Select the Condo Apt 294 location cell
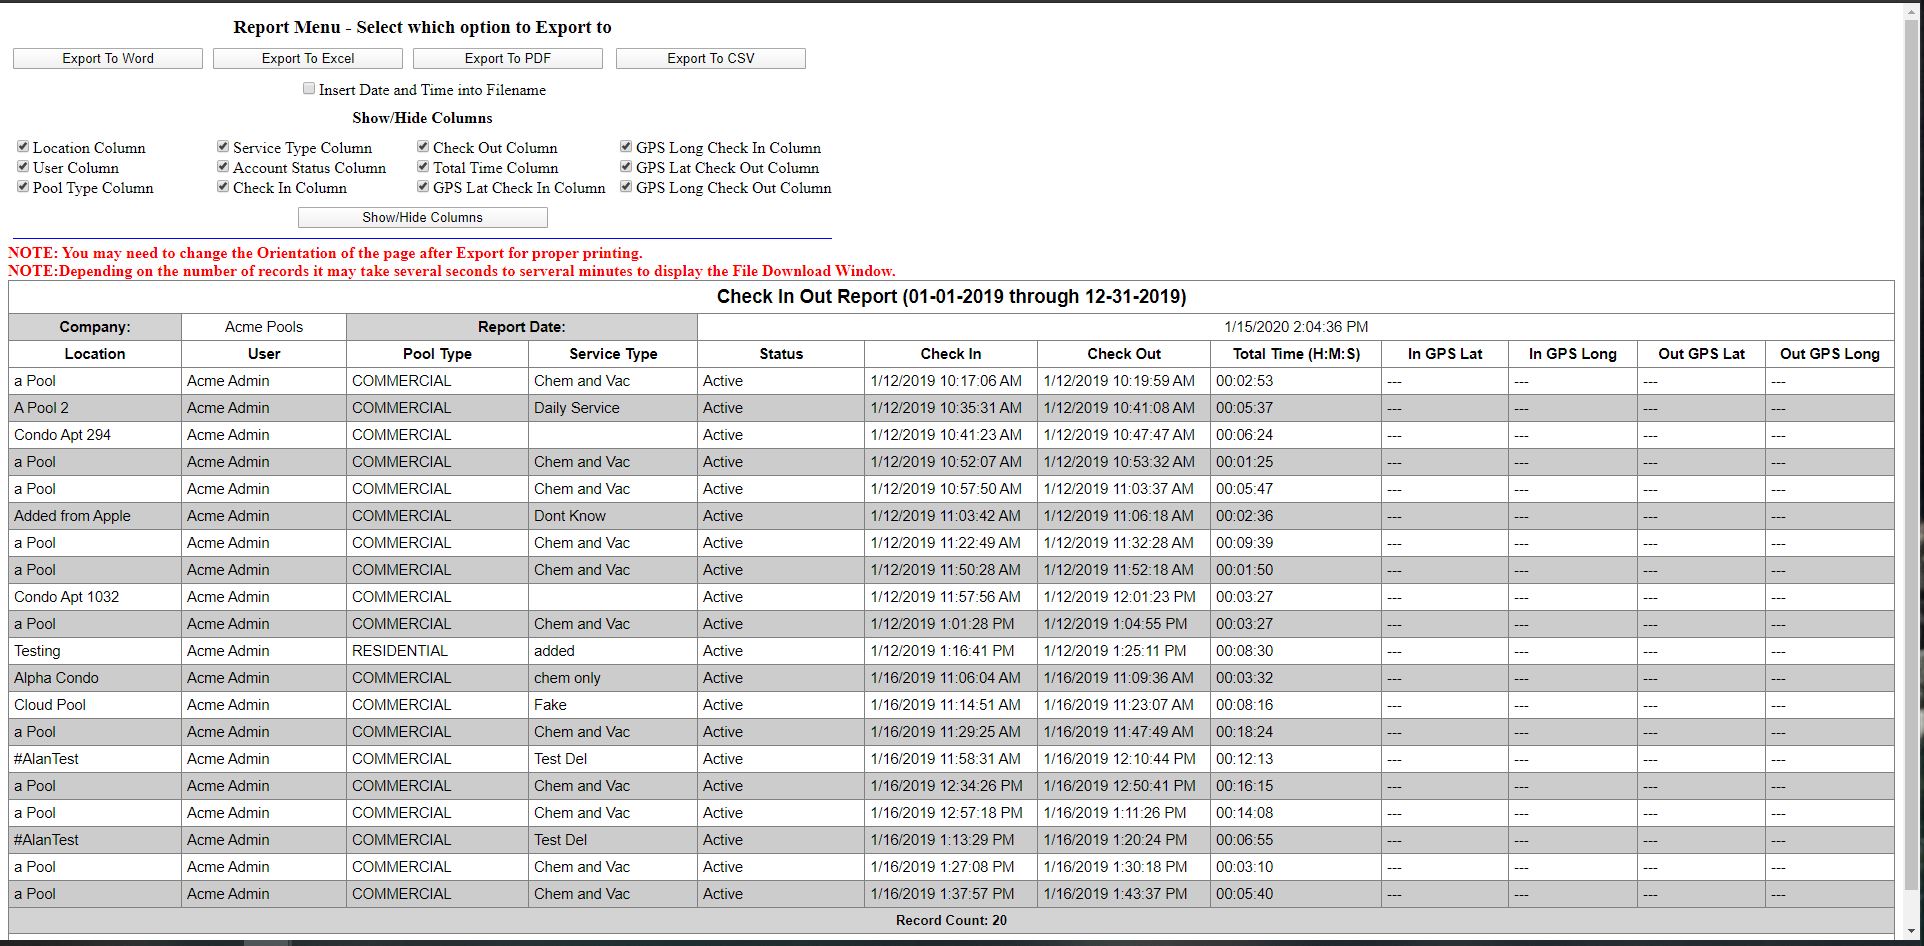 pyautogui.click(x=62, y=435)
